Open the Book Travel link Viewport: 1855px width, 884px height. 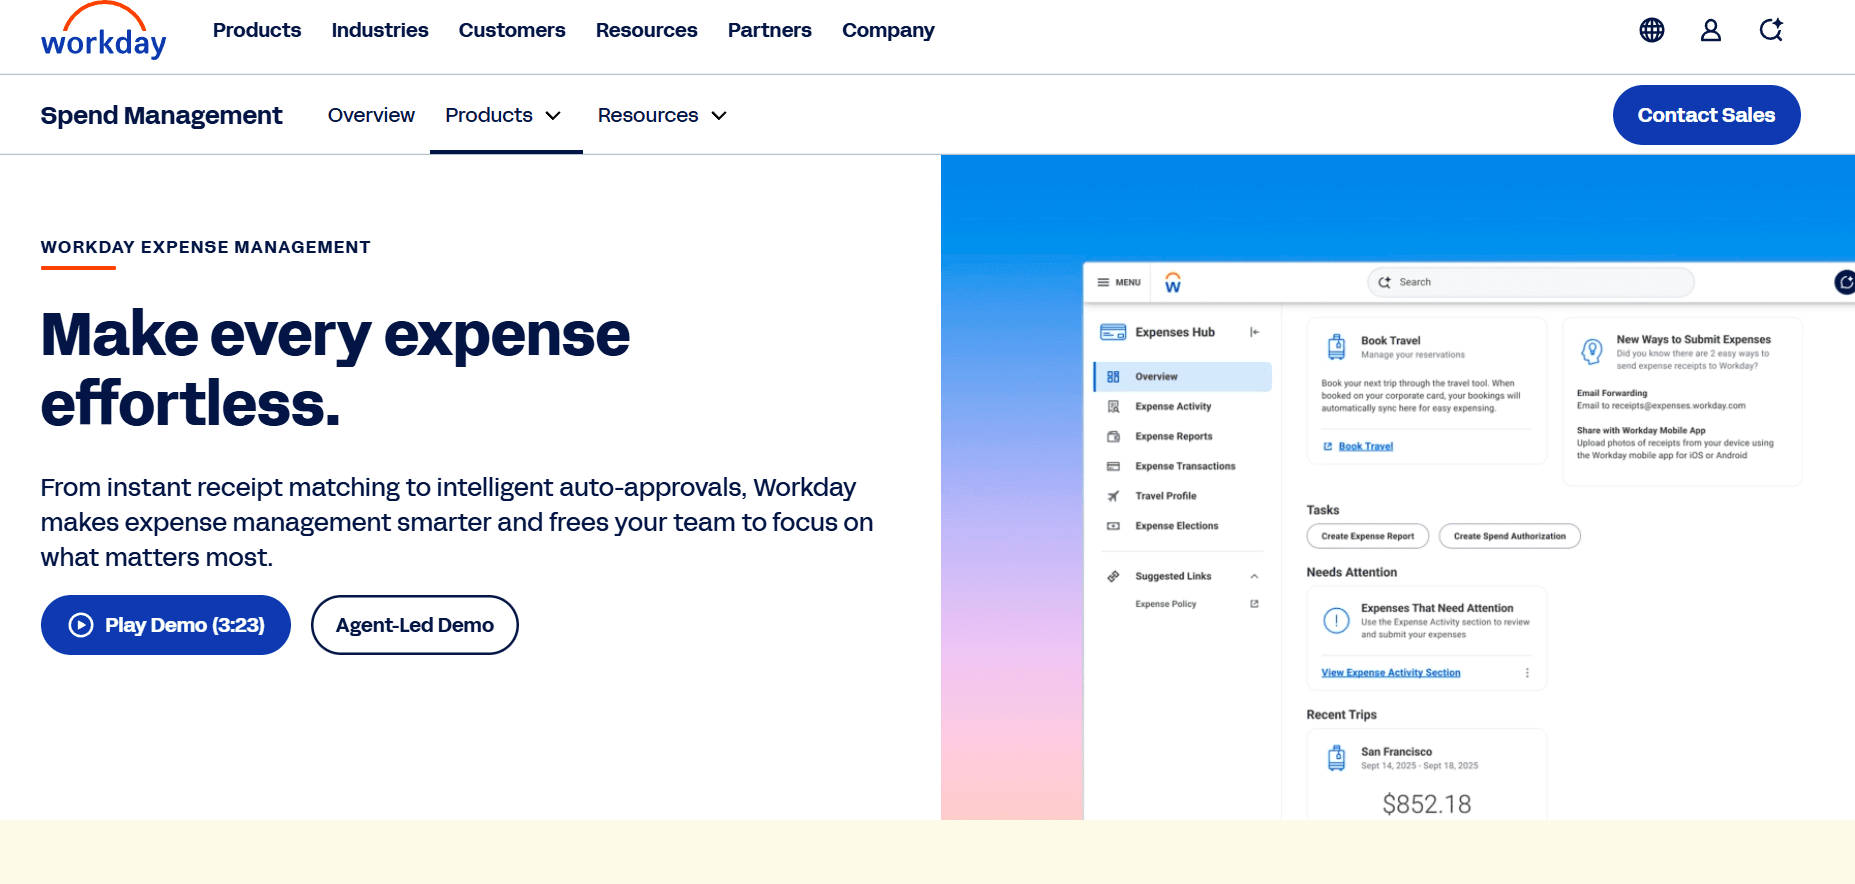1366,446
